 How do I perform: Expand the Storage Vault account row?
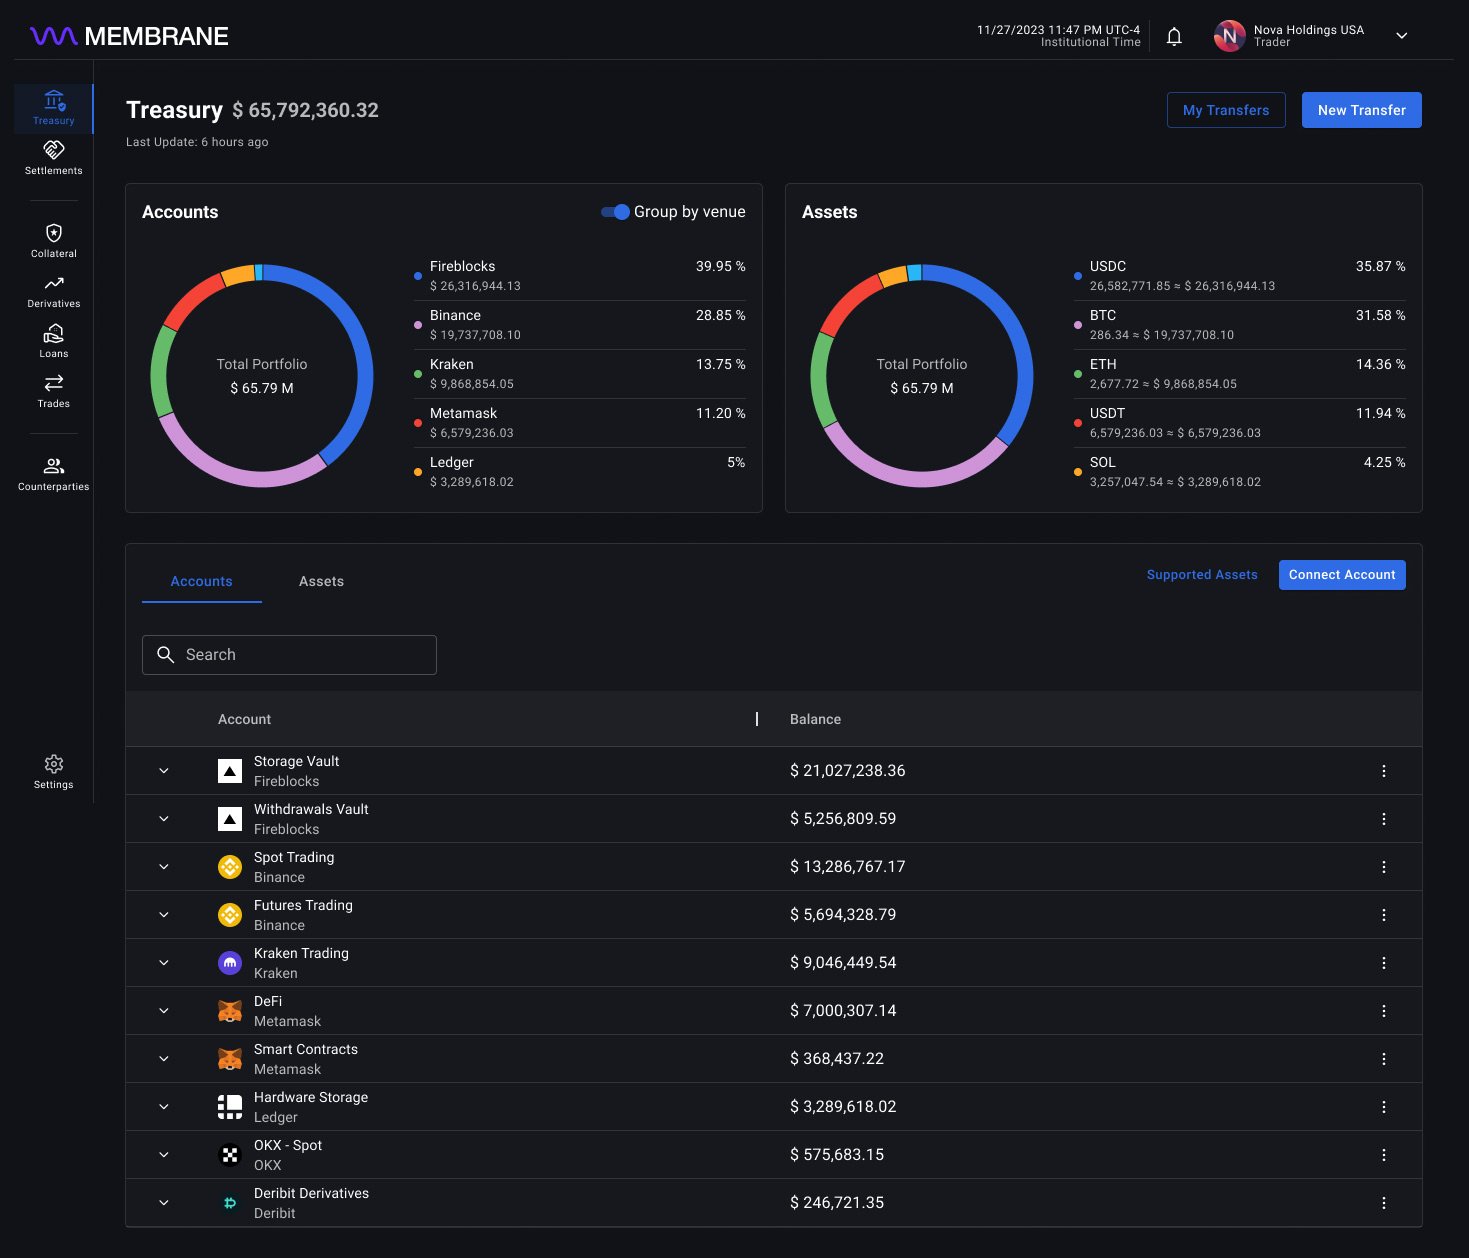click(163, 770)
